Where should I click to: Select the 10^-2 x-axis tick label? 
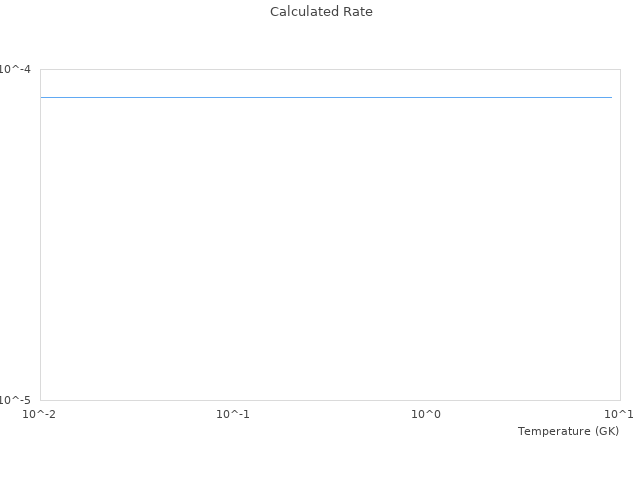click(x=40, y=414)
